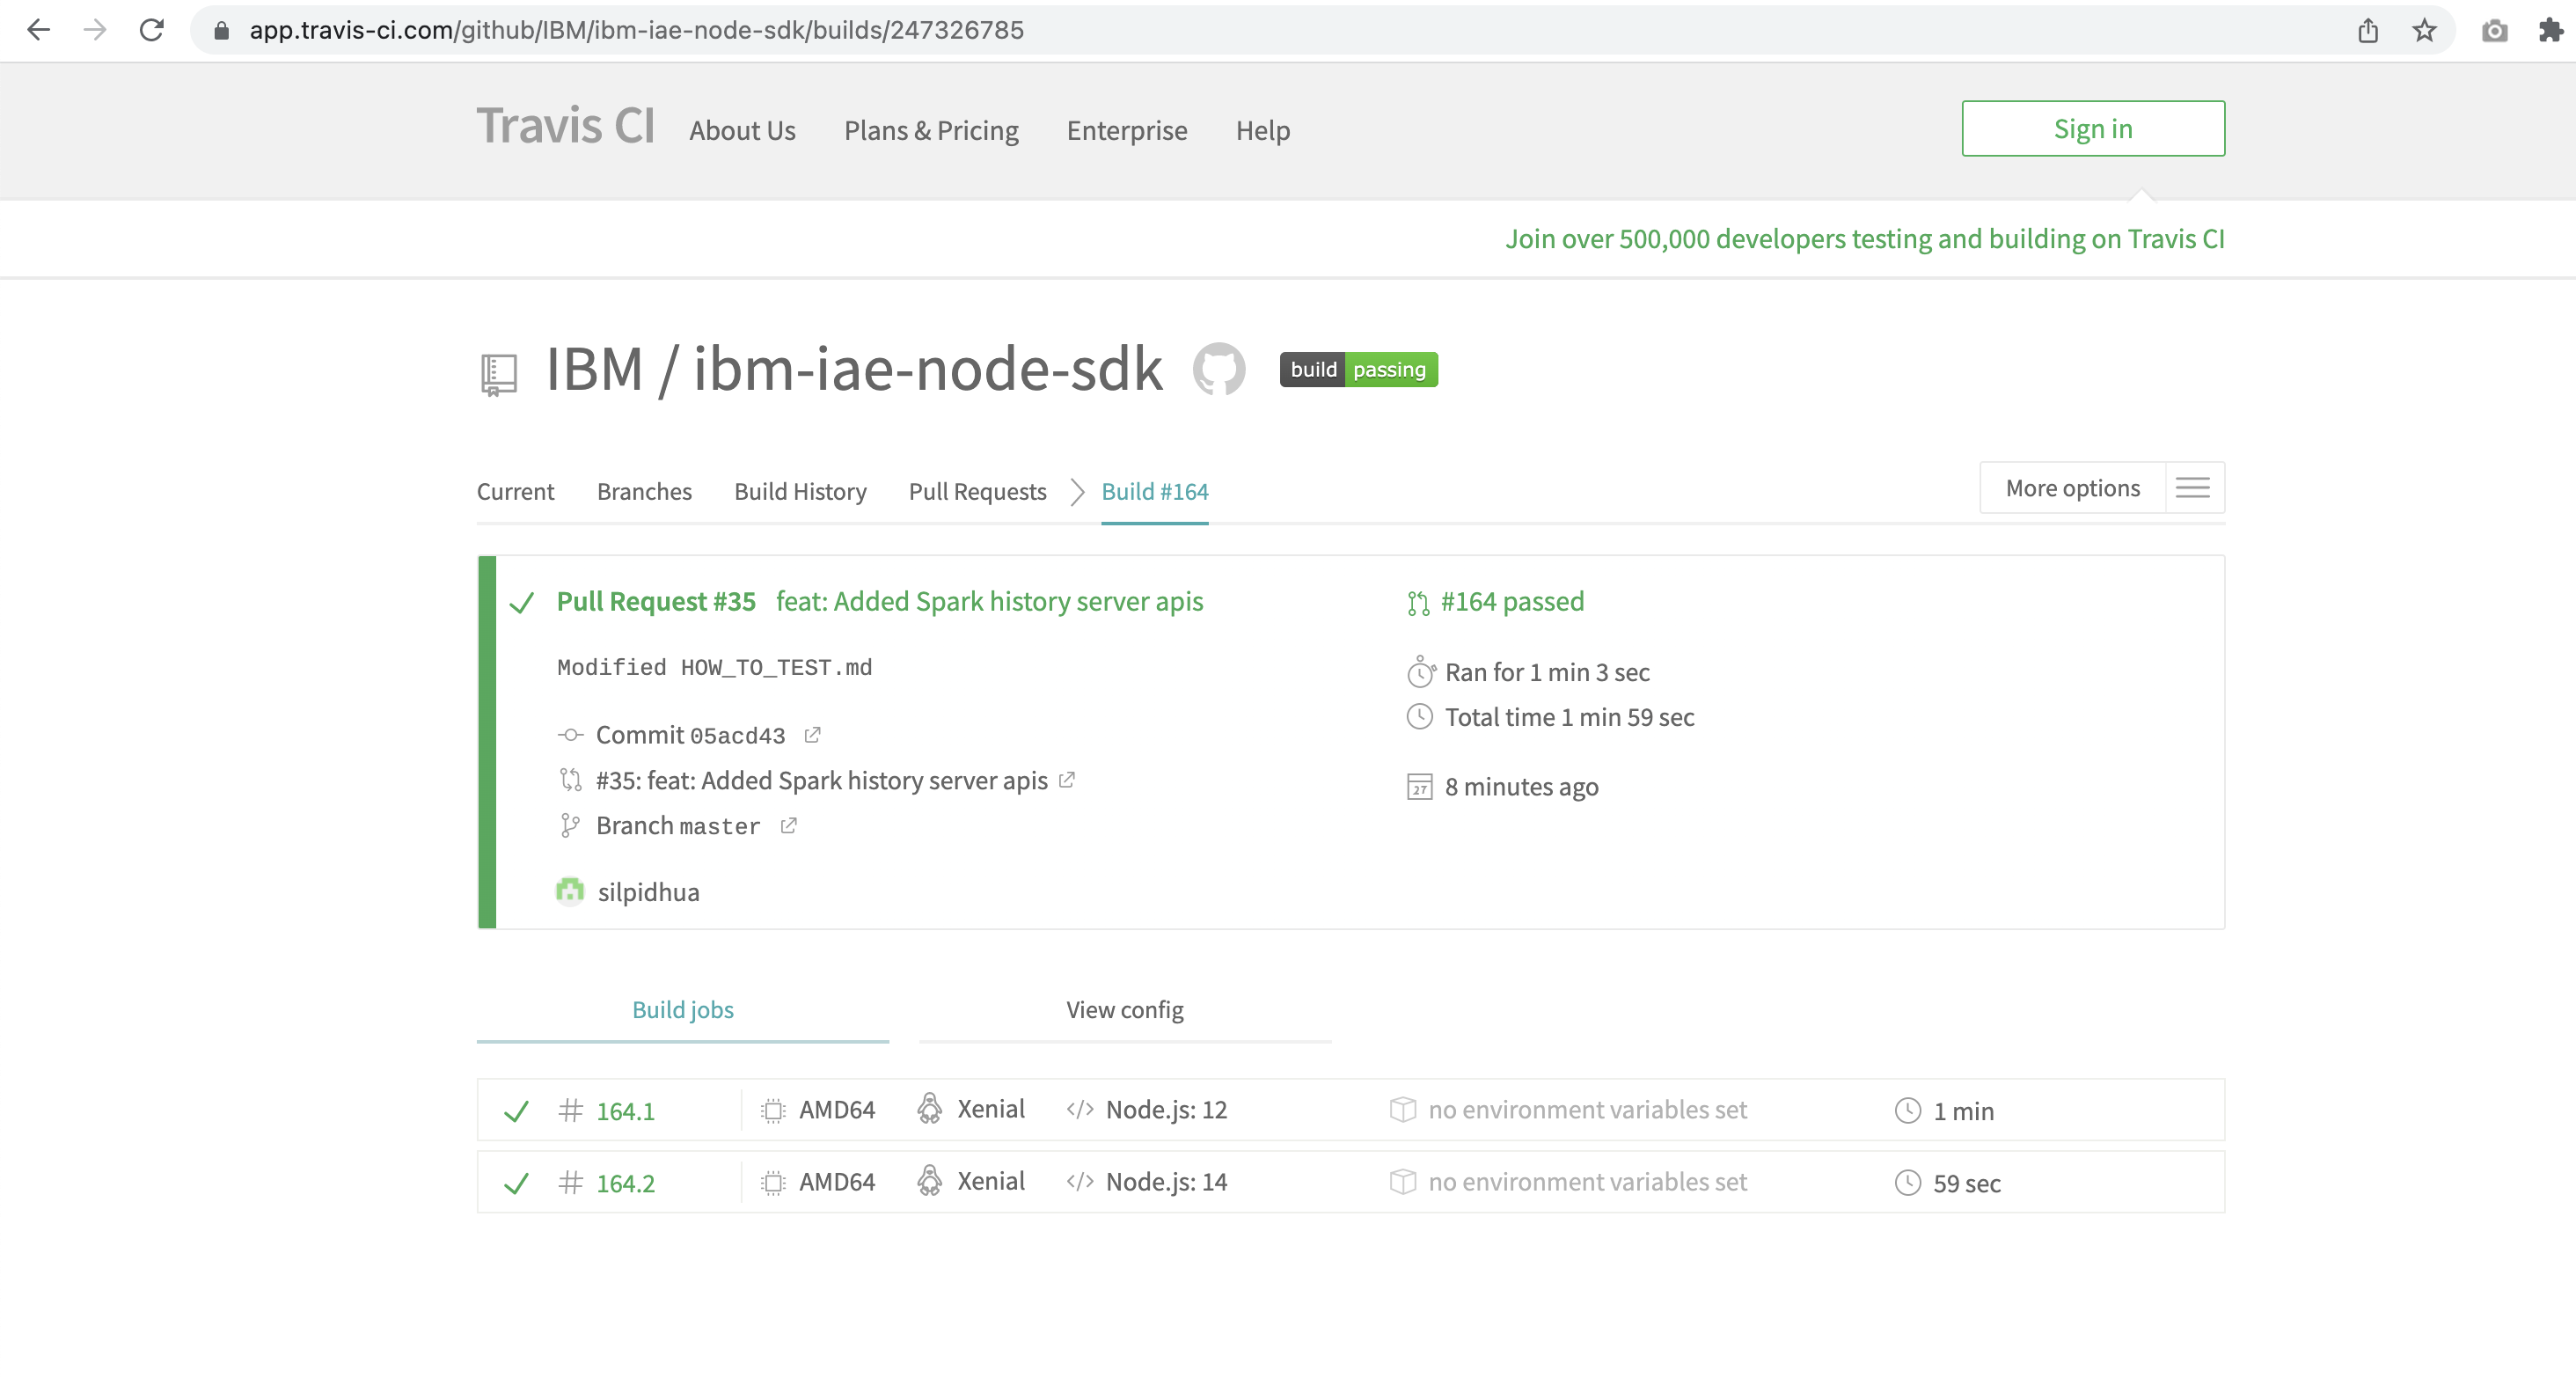Screen dimensions: 2576x1378
Task: Click the build passing badge
Action: pos(1358,370)
